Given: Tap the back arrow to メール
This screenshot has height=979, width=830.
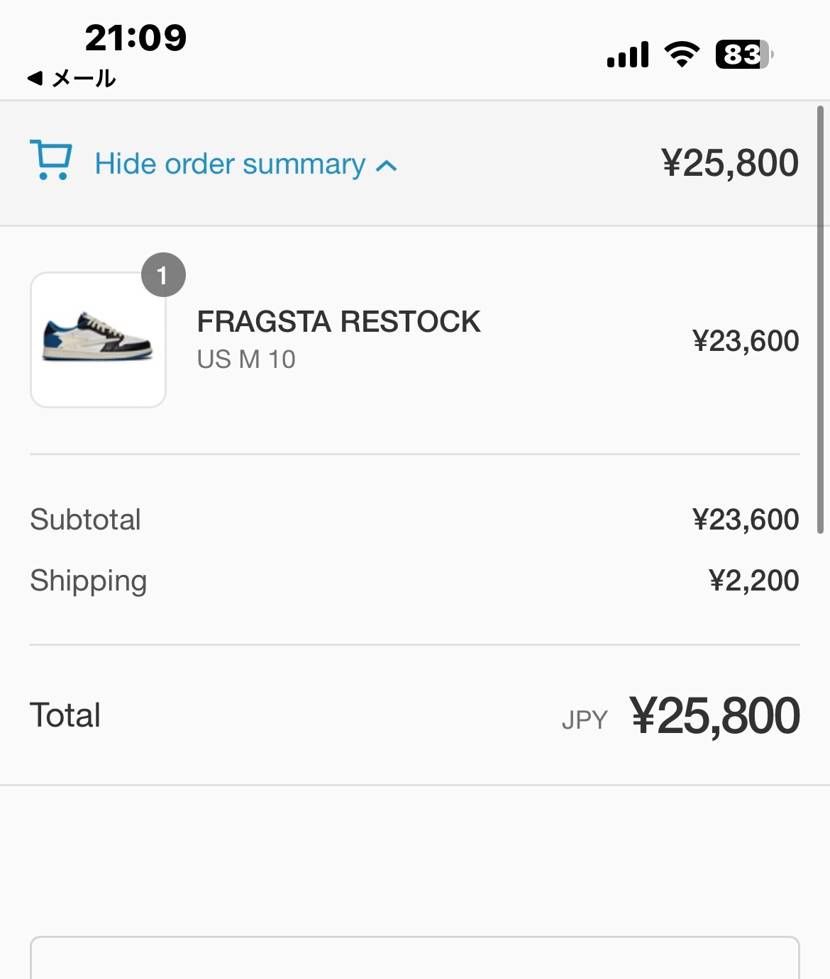Looking at the screenshot, I should (35, 78).
